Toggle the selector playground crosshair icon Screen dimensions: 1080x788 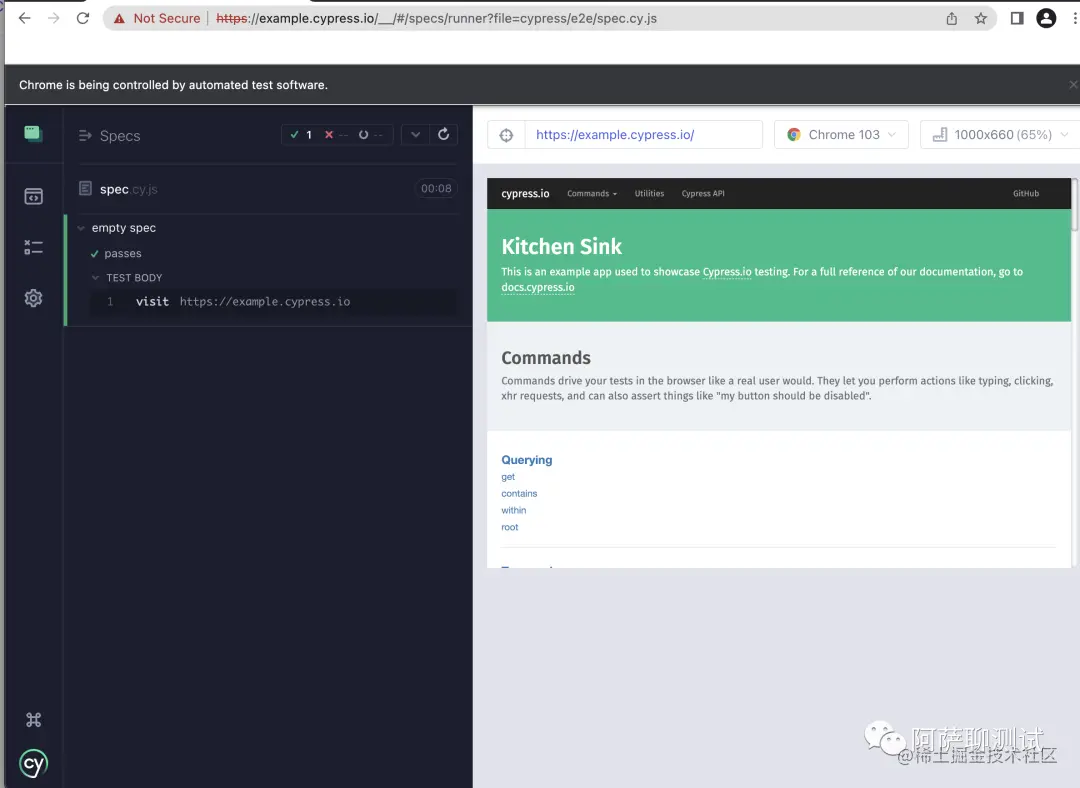tap(506, 135)
